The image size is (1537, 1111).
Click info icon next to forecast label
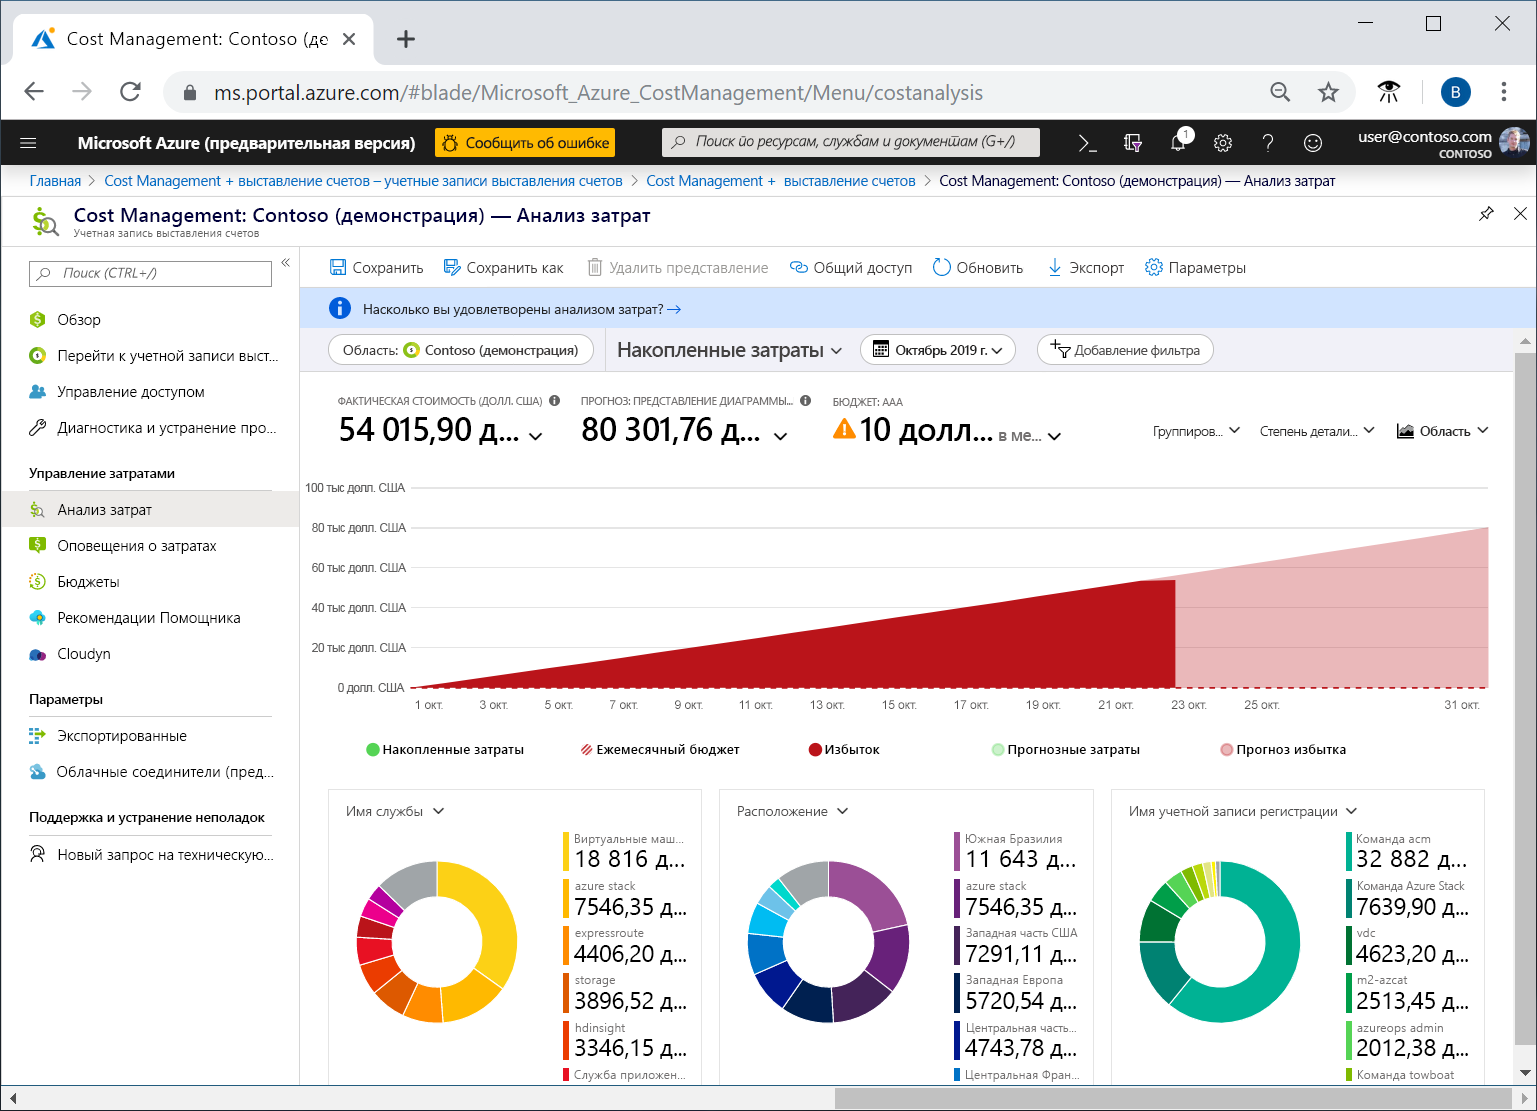tap(805, 401)
